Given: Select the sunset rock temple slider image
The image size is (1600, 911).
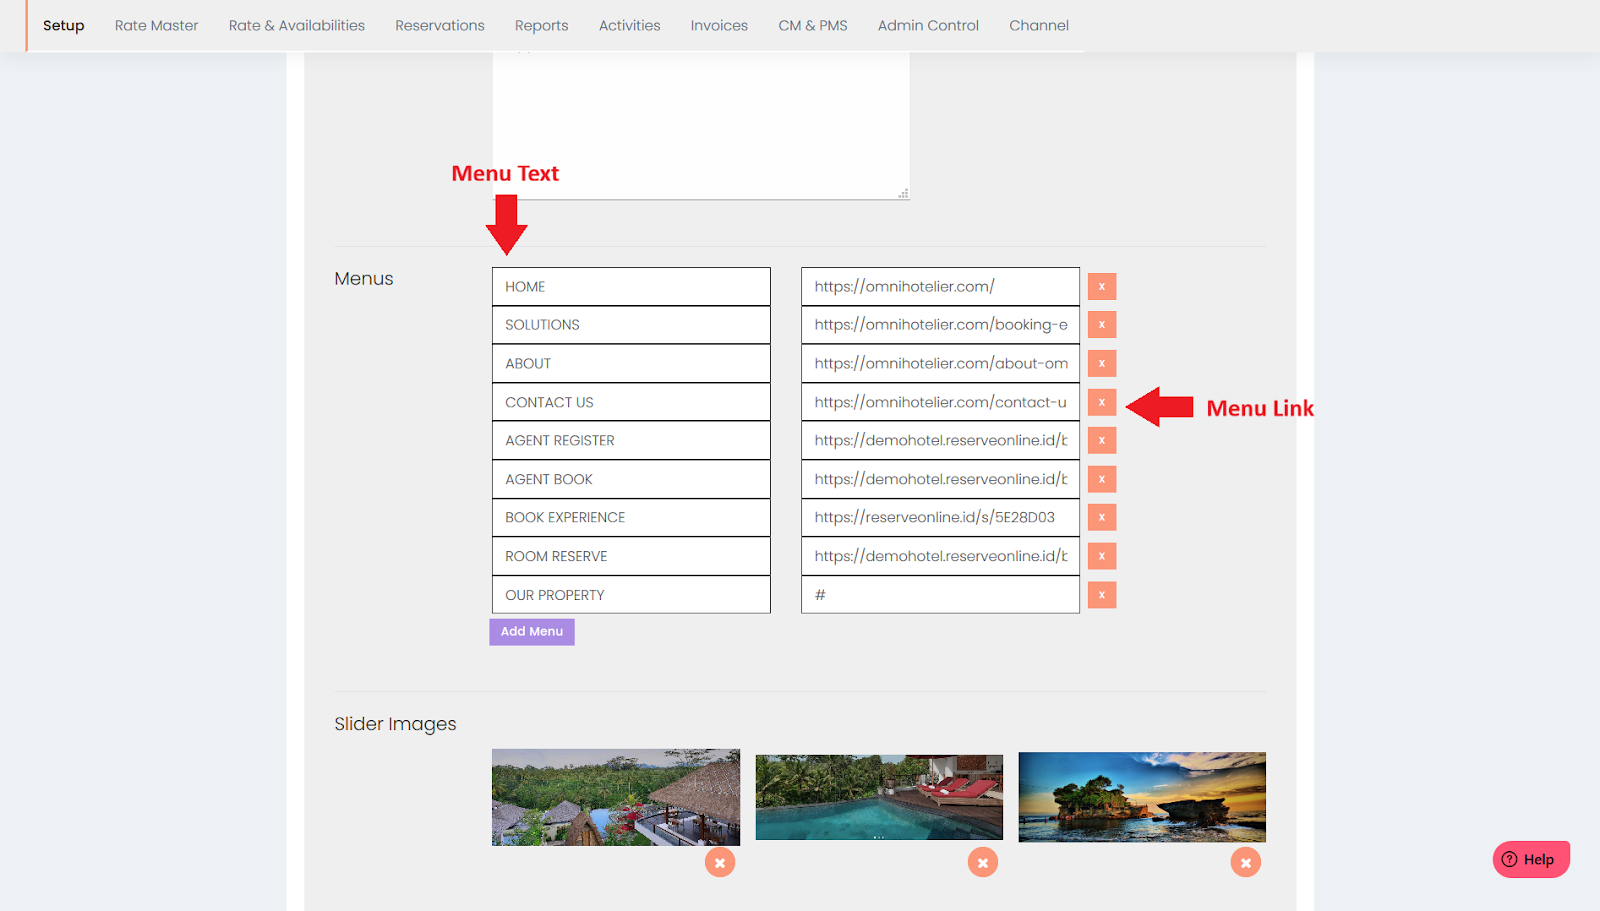Looking at the screenshot, I should pos(1142,797).
